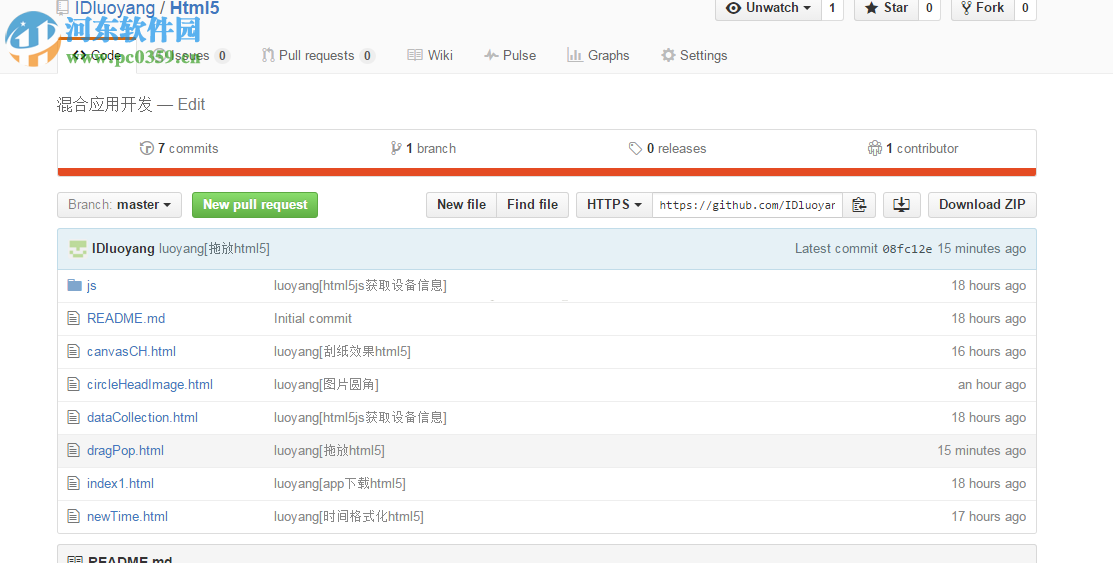The width and height of the screenshot is (1113, 563).
Task: Click the Download ZIP button
Action: (982, 204)
